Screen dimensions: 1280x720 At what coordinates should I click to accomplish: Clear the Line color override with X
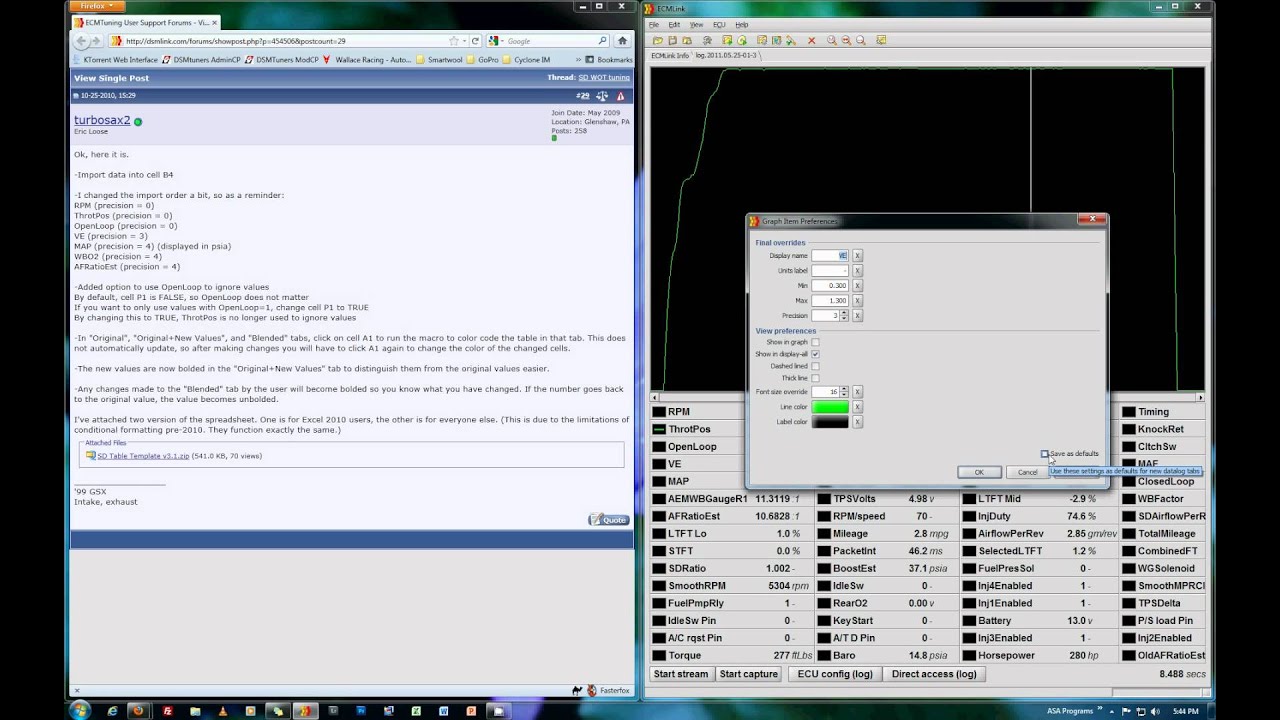point(857,407)
